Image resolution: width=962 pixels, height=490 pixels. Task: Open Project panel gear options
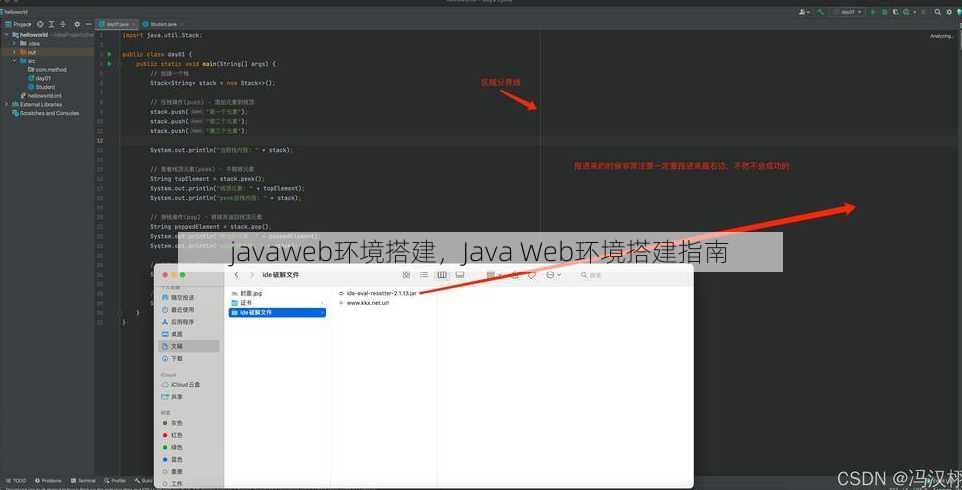(x=77, y=25)
